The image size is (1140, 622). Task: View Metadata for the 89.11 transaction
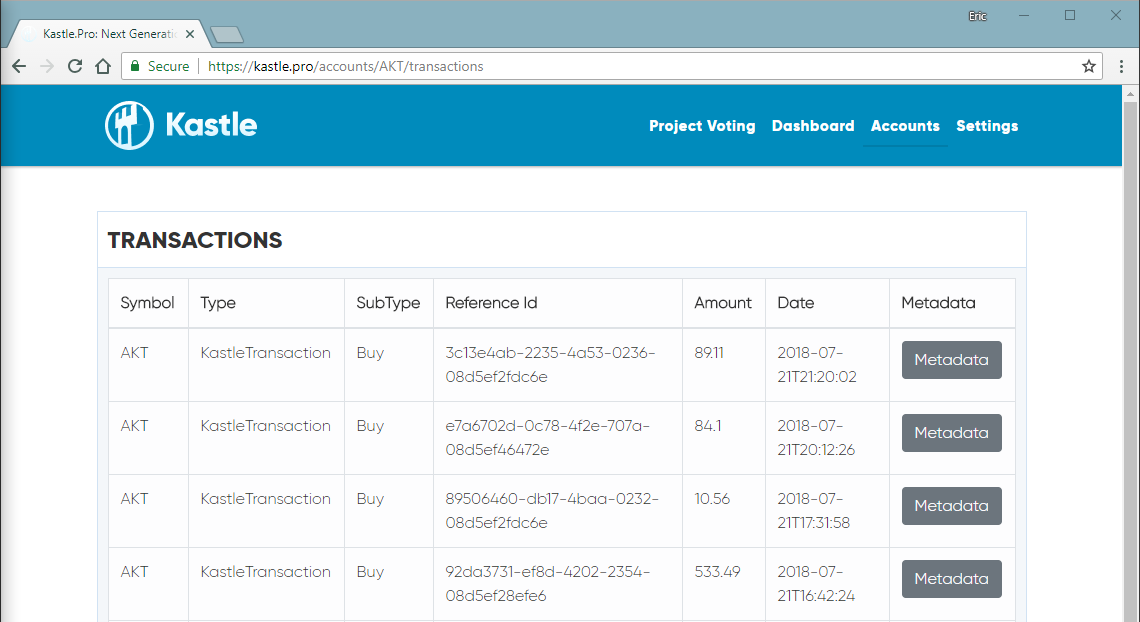click(952, 360)
